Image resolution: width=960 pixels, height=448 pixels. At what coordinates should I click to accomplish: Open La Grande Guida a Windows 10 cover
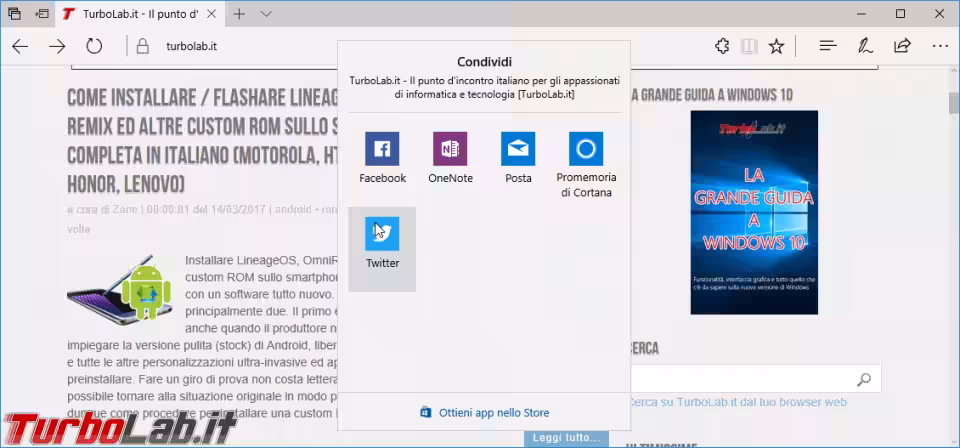[754, 212]
